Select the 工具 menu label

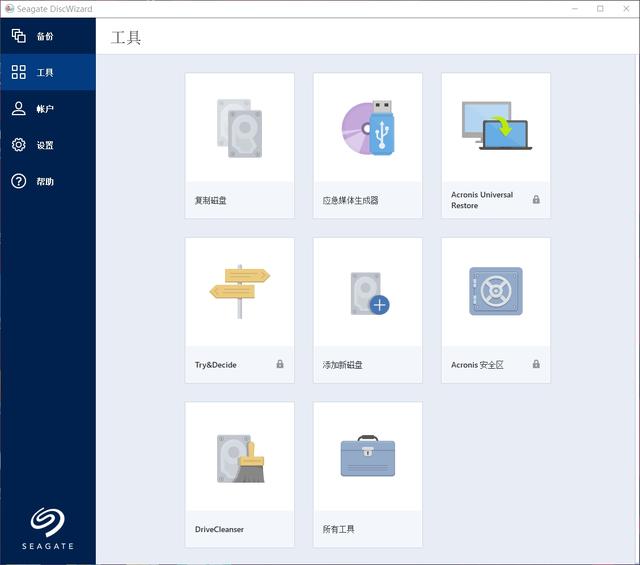45,73
